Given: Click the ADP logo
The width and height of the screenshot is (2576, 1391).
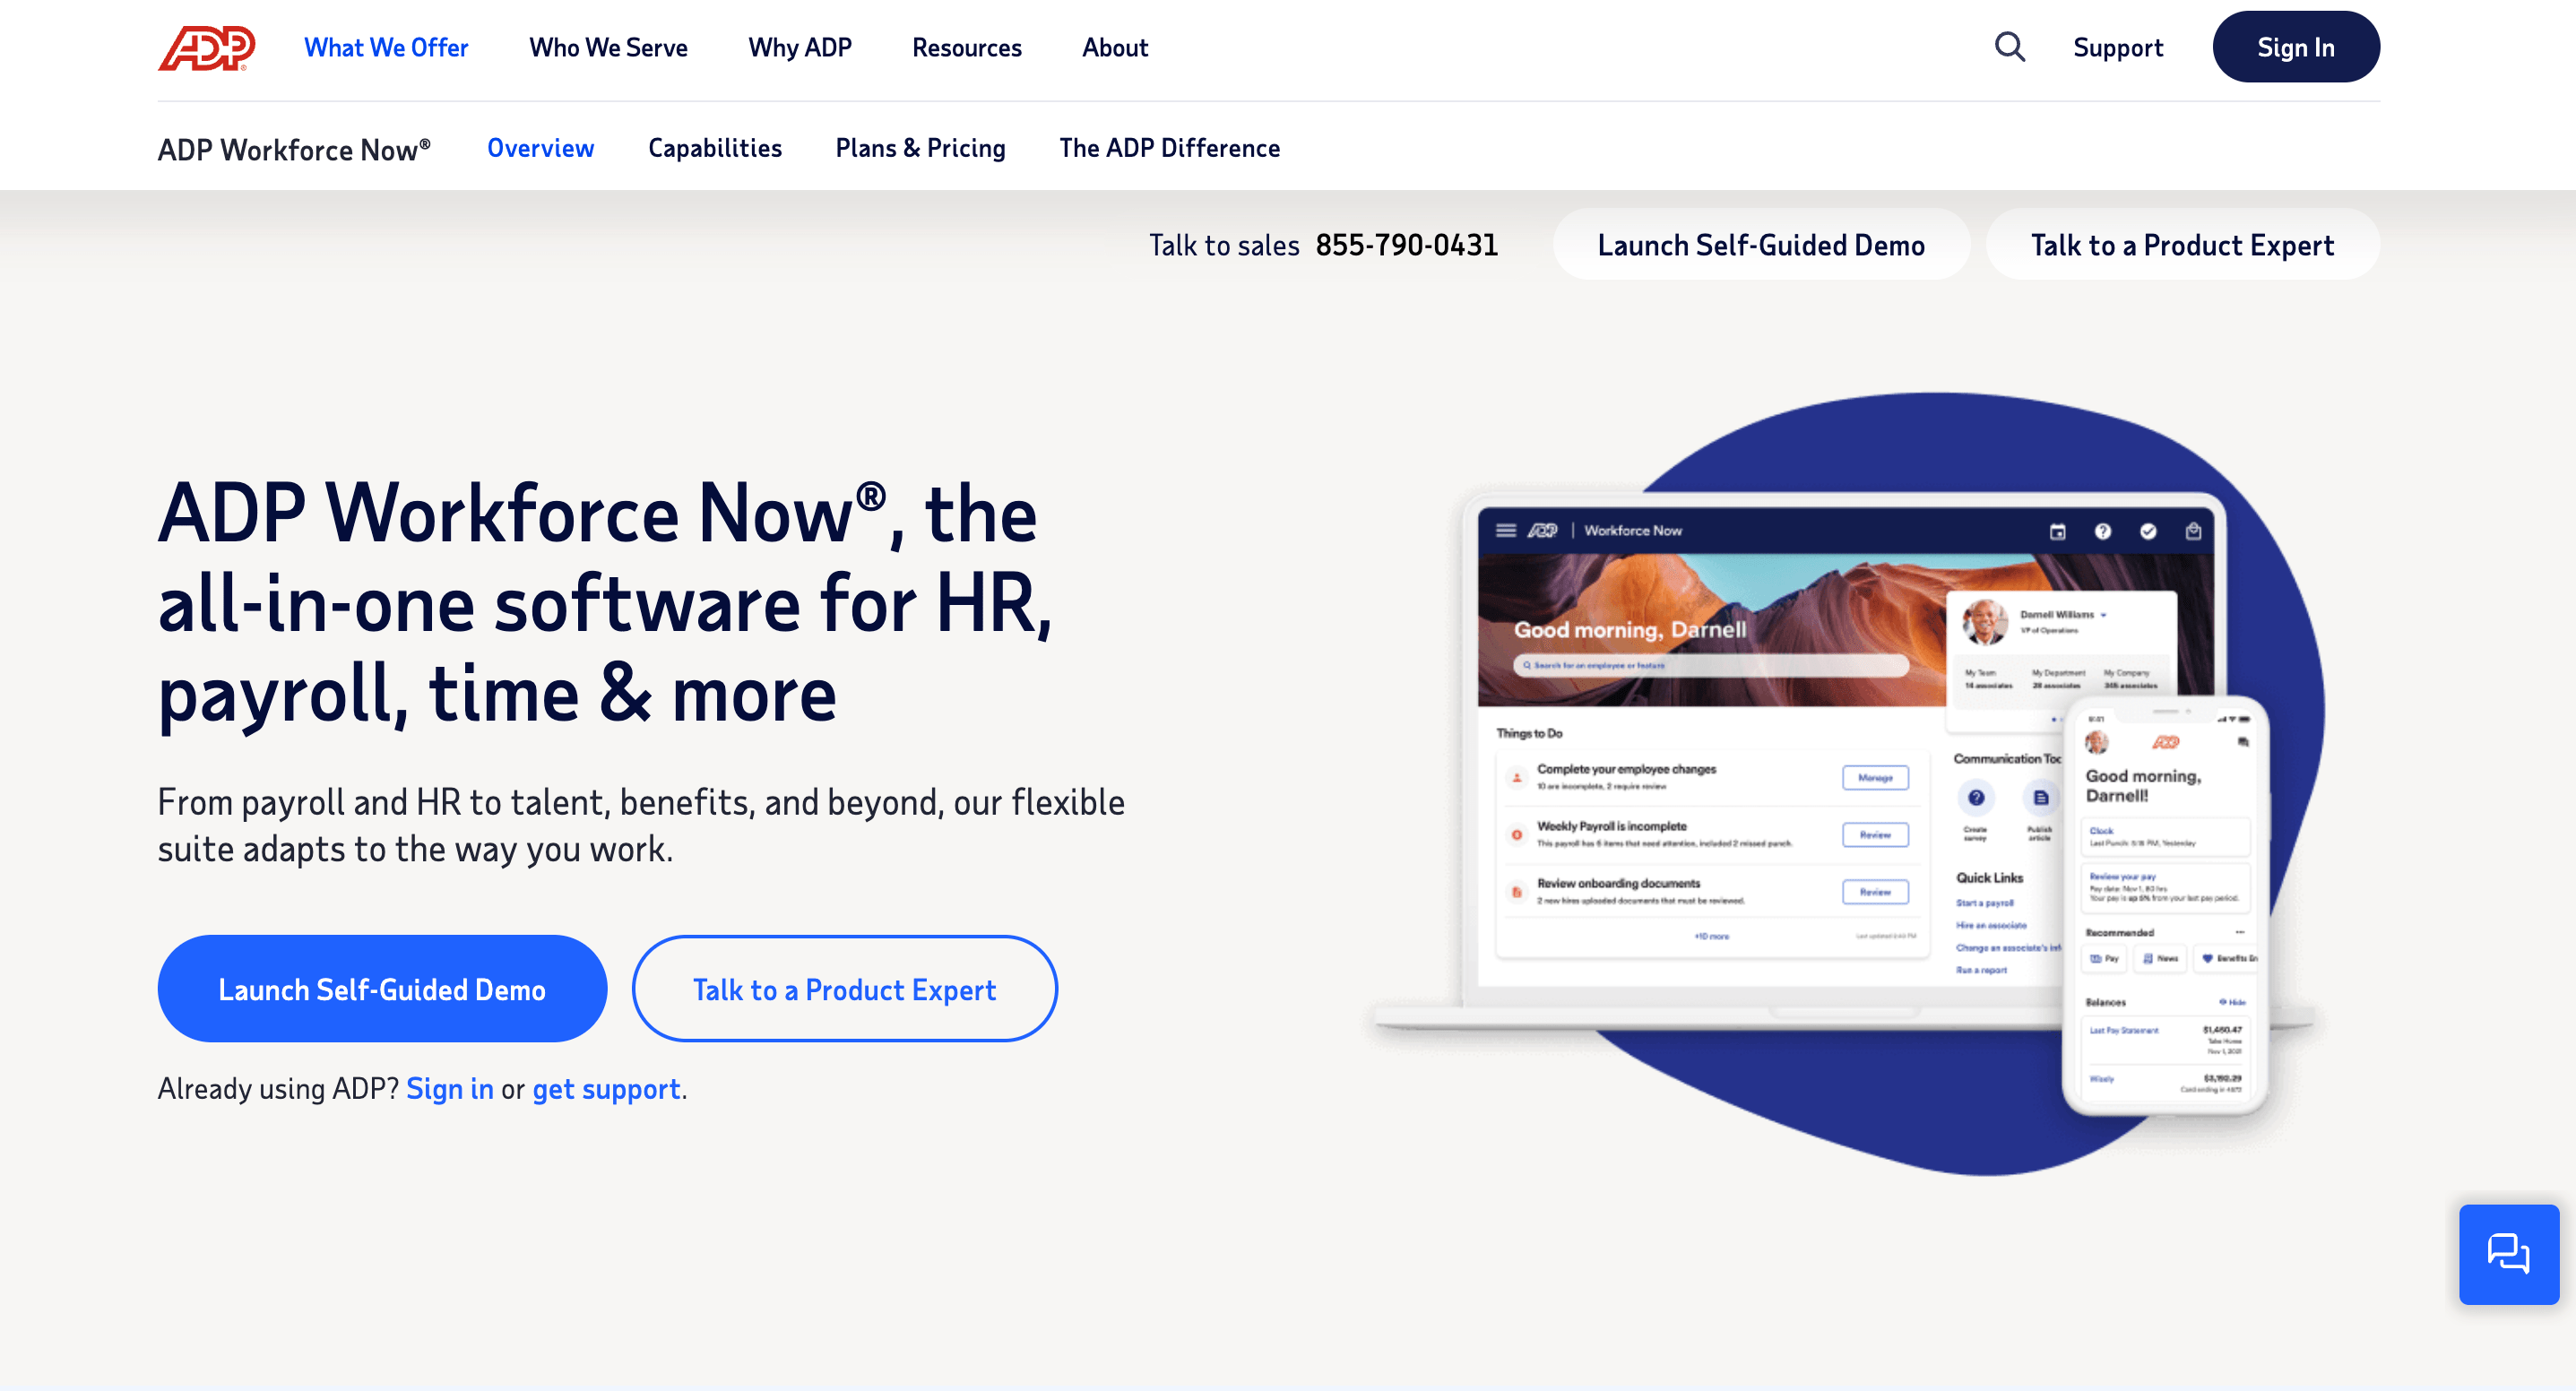Looking at the screenshot, I should coord(207,48).
